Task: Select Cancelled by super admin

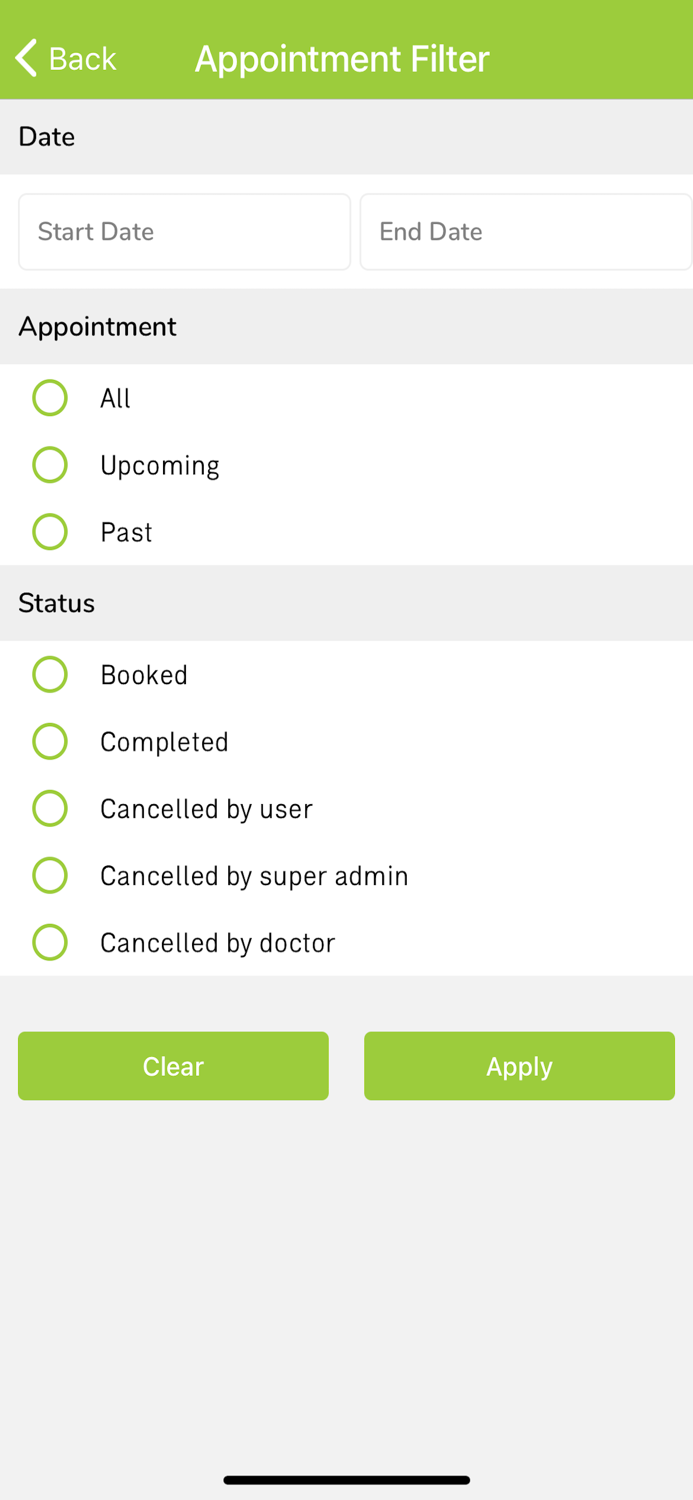Action: 49,875
